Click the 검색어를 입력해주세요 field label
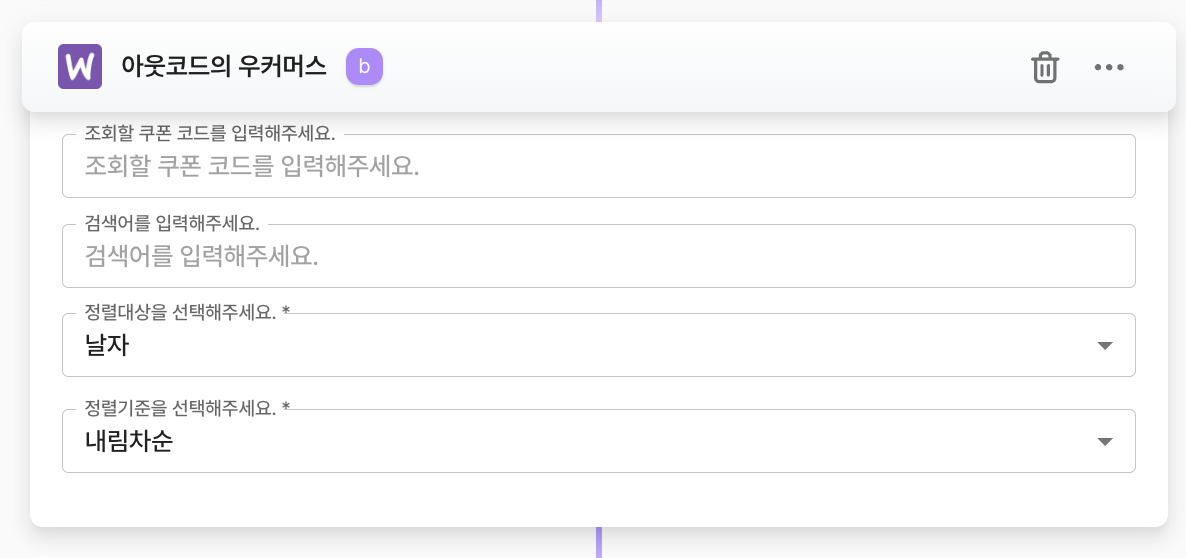 (172, 223)
